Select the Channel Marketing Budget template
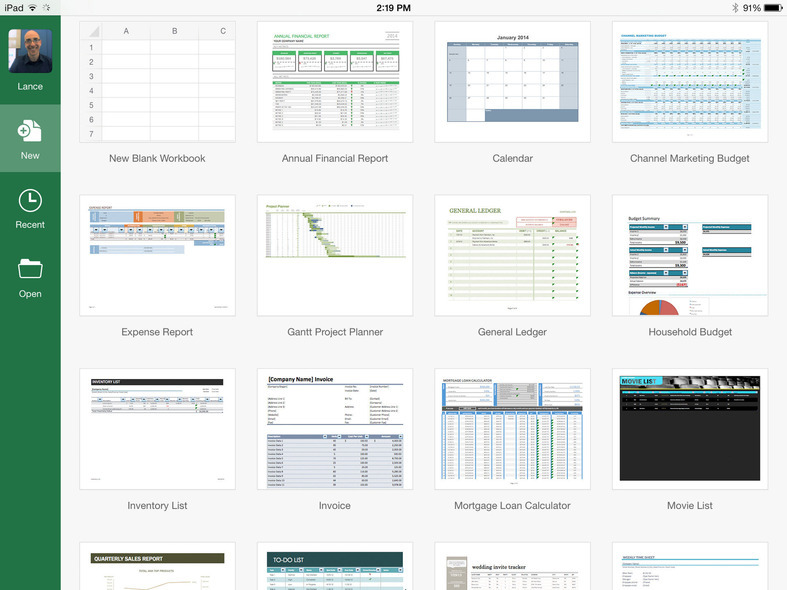The height and width of the screenshot is (590, 787). (689, 82)
